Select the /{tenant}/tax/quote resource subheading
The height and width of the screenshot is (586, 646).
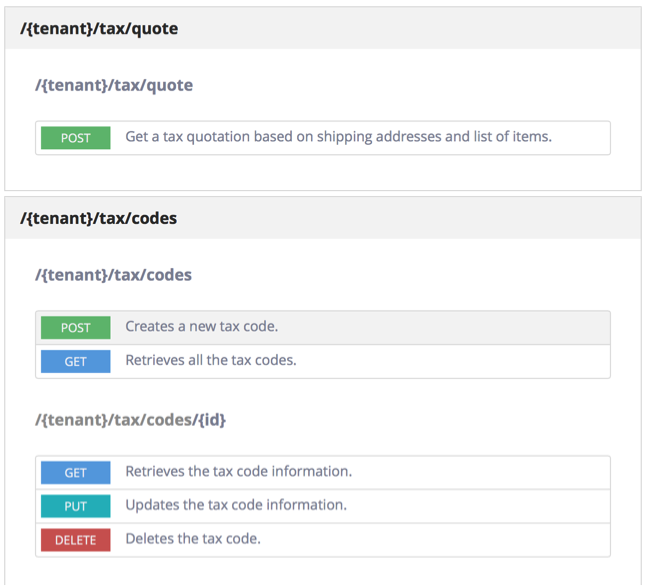coord(114,85)
